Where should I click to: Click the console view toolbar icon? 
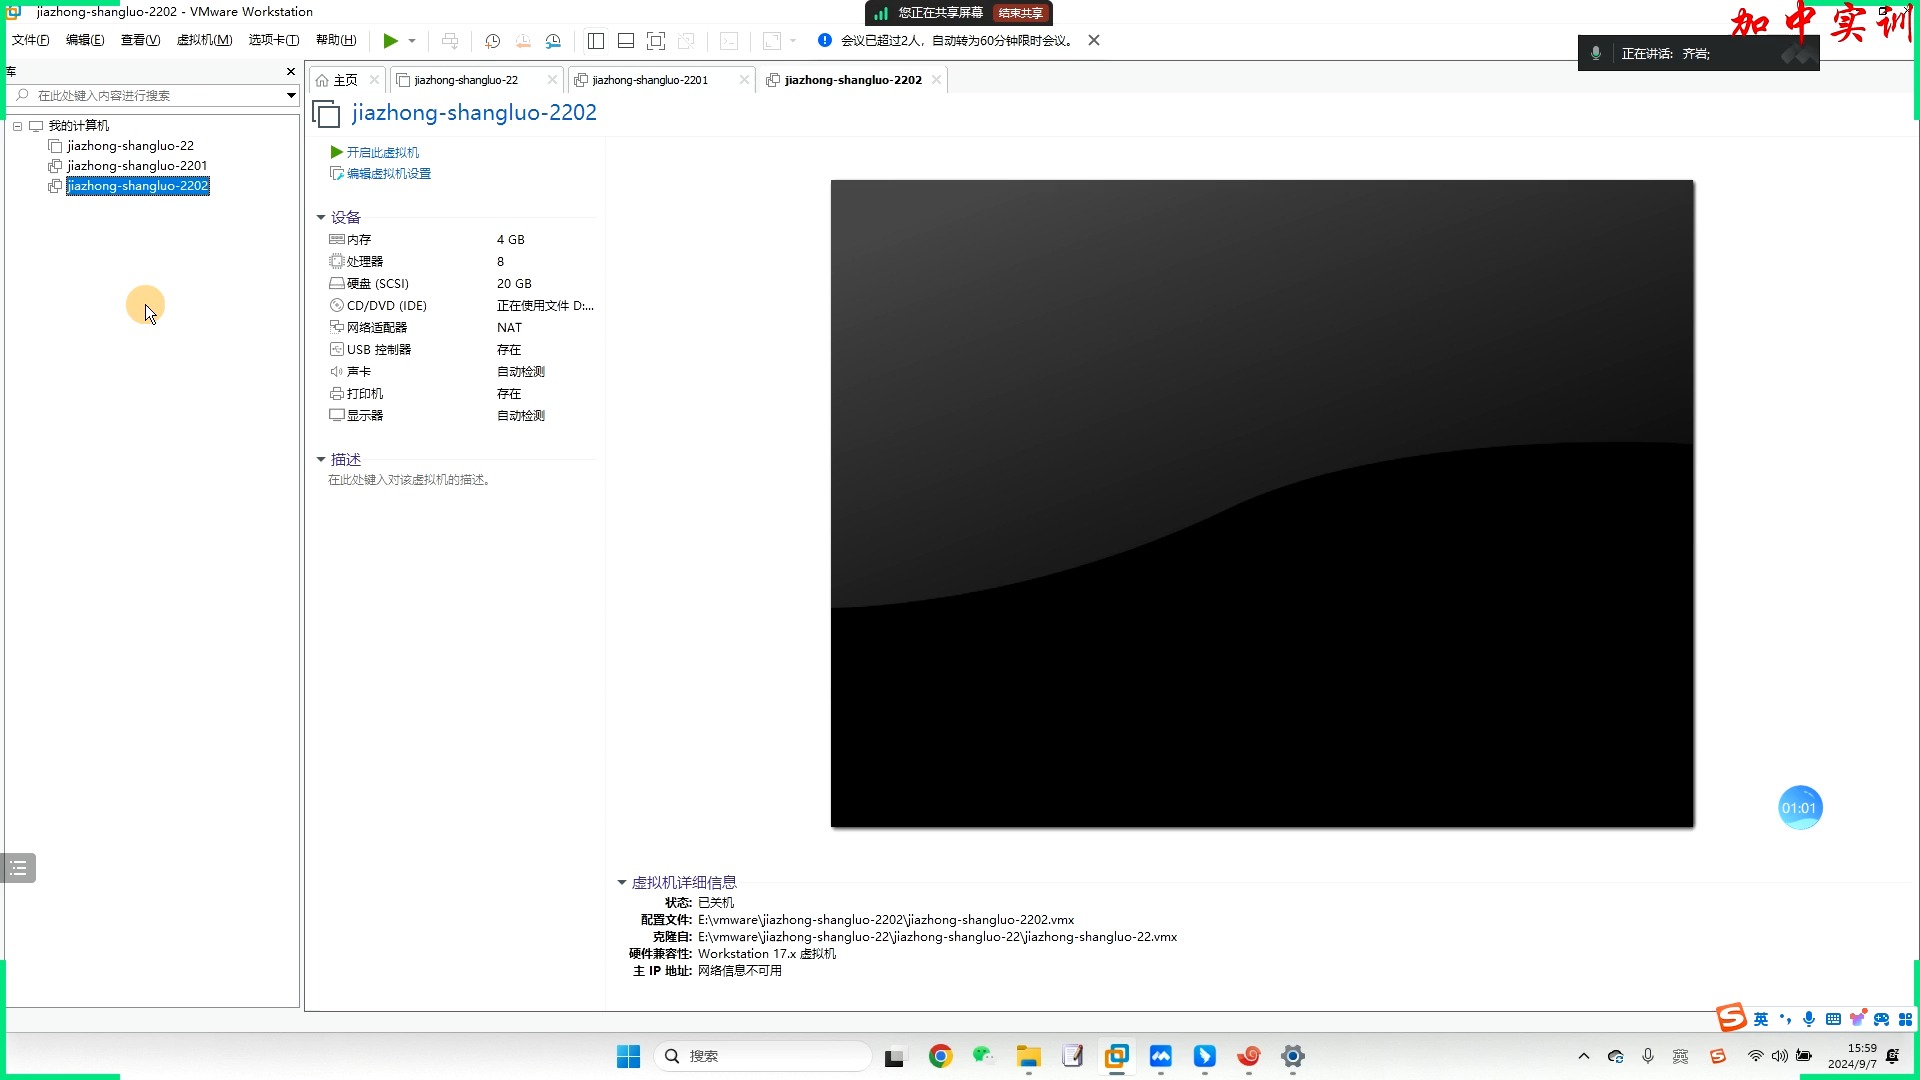pyautogui.click(x=730, y=41)
